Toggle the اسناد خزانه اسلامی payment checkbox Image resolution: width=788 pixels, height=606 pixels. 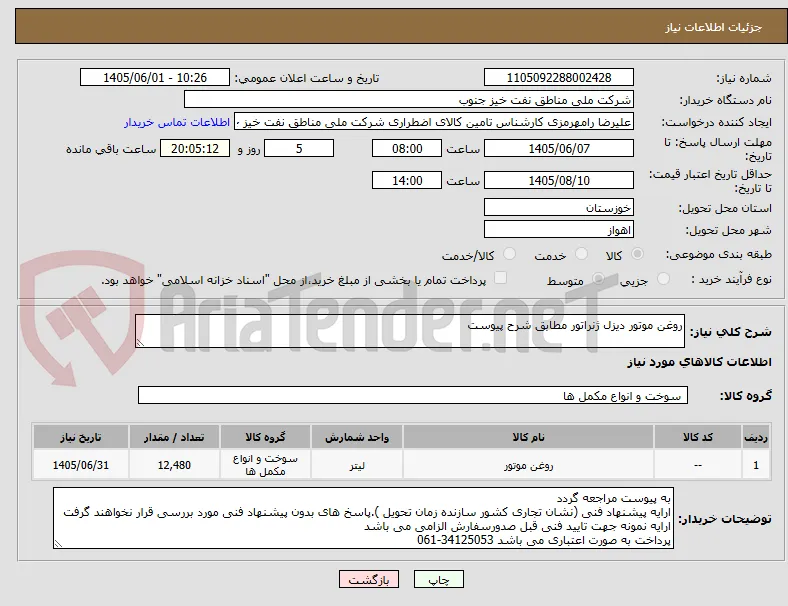pyautogui.click(x=501, y=278)
